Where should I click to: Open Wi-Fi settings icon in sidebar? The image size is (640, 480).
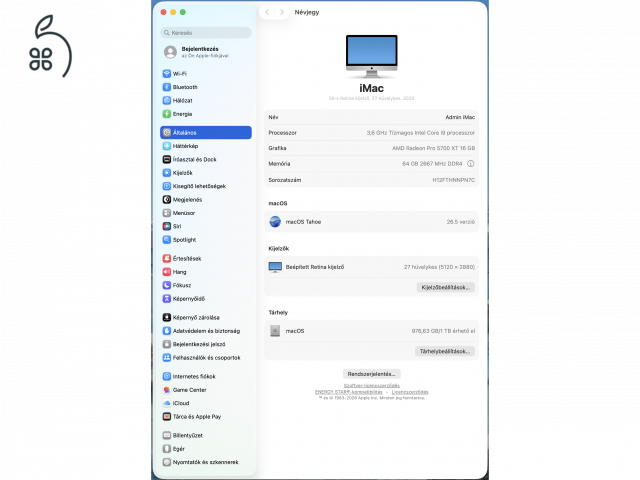(x=167, y=74)
